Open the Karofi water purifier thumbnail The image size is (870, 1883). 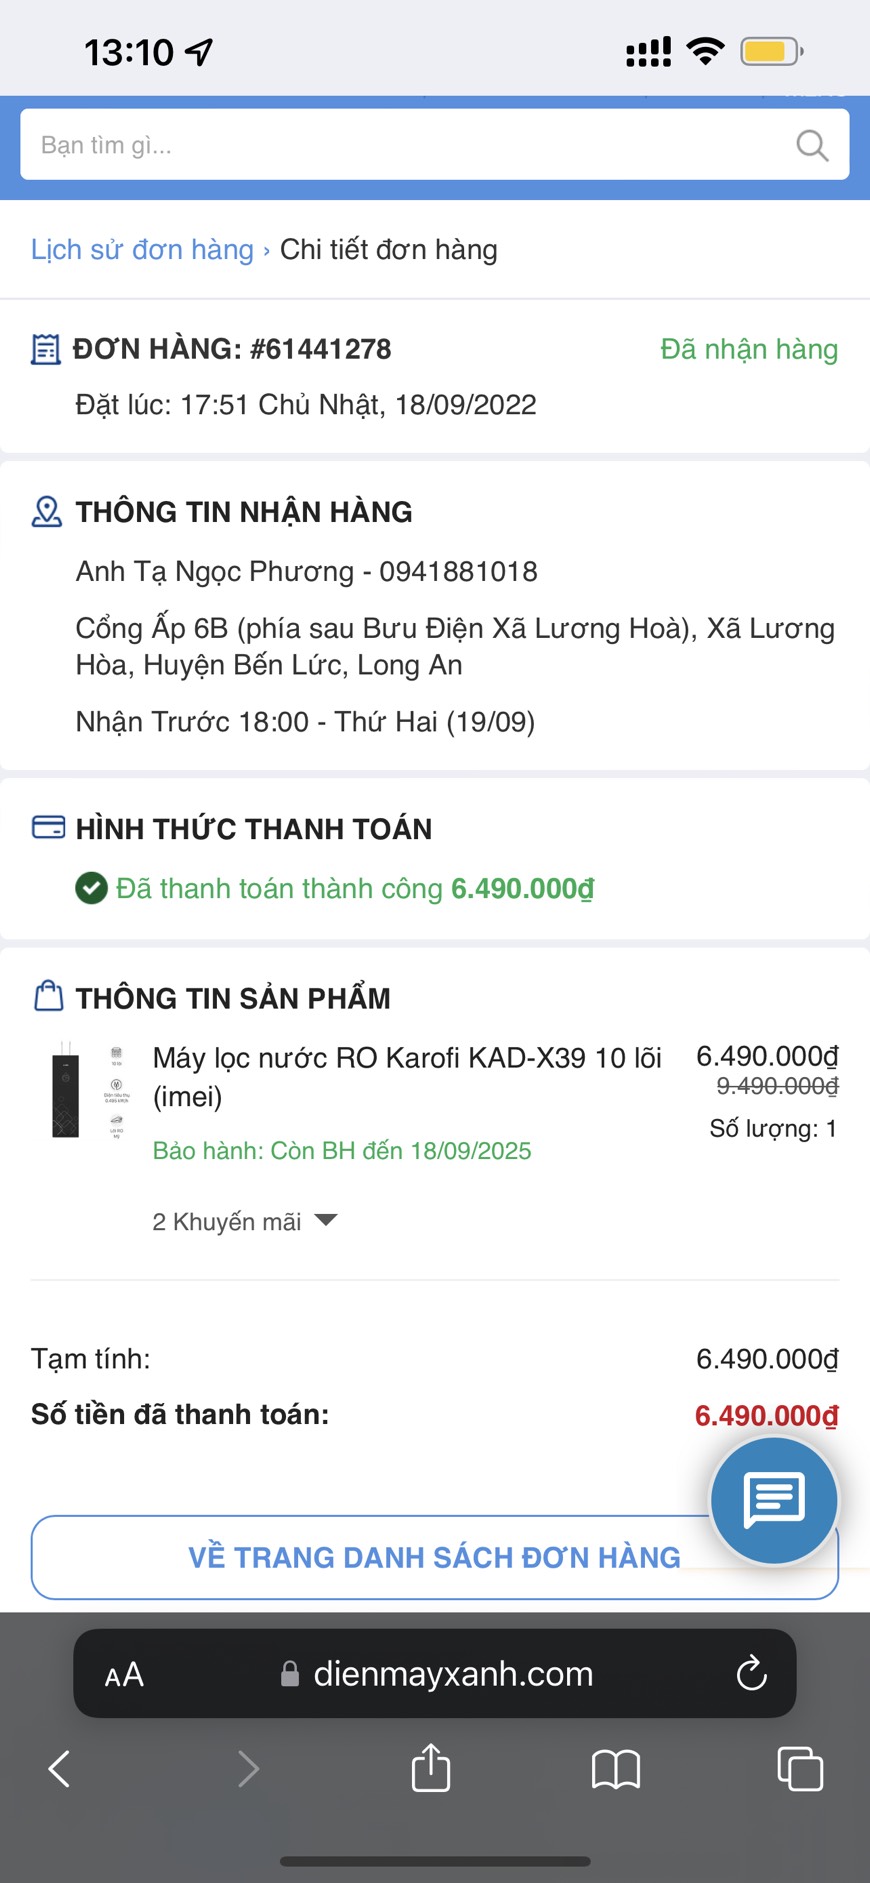click(87, 1090)
